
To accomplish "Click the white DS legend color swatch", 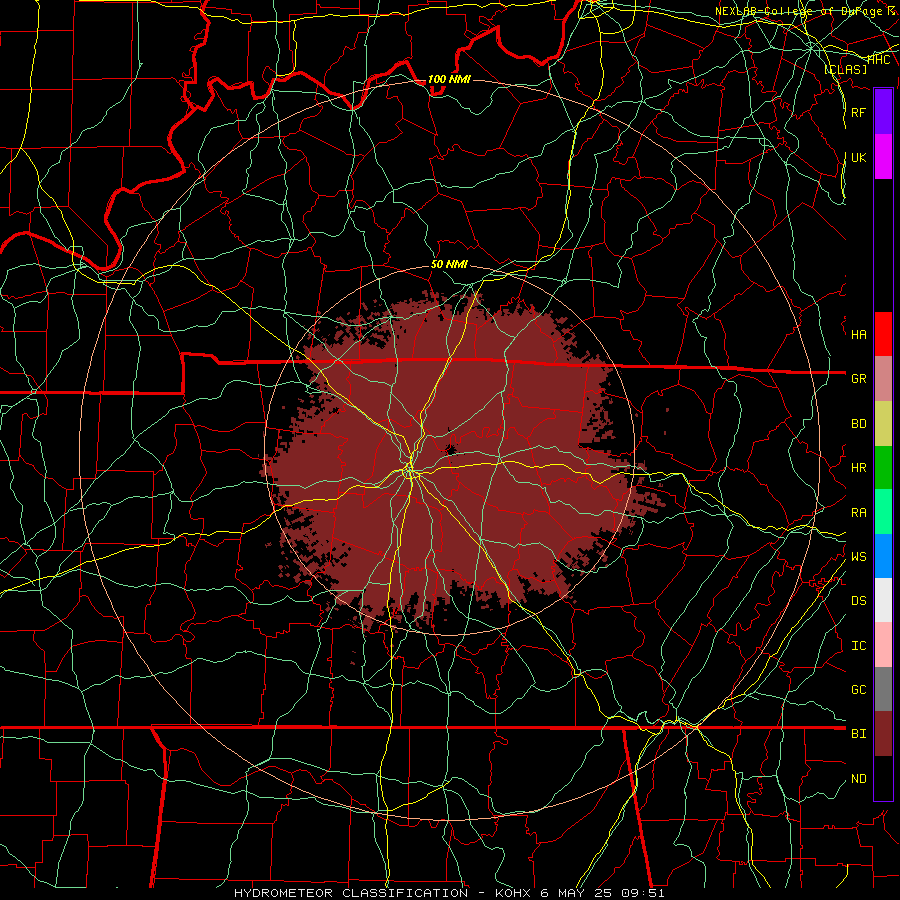I will point(883,600).
